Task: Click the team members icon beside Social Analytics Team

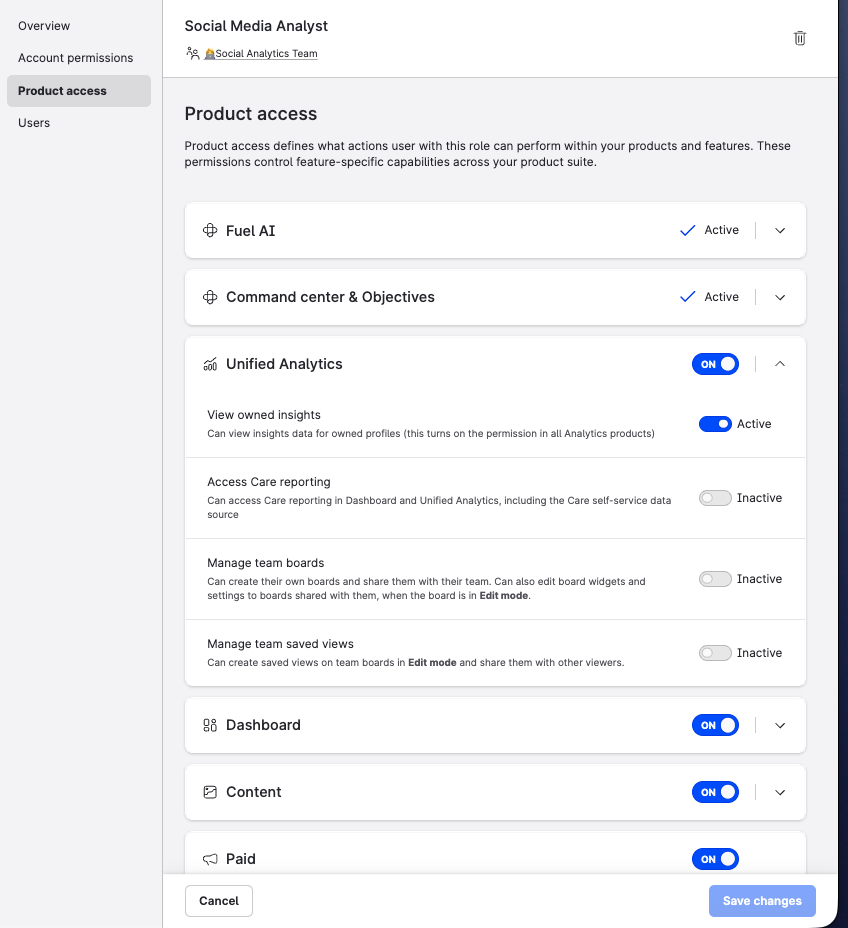Action: [x=192, y=53]
